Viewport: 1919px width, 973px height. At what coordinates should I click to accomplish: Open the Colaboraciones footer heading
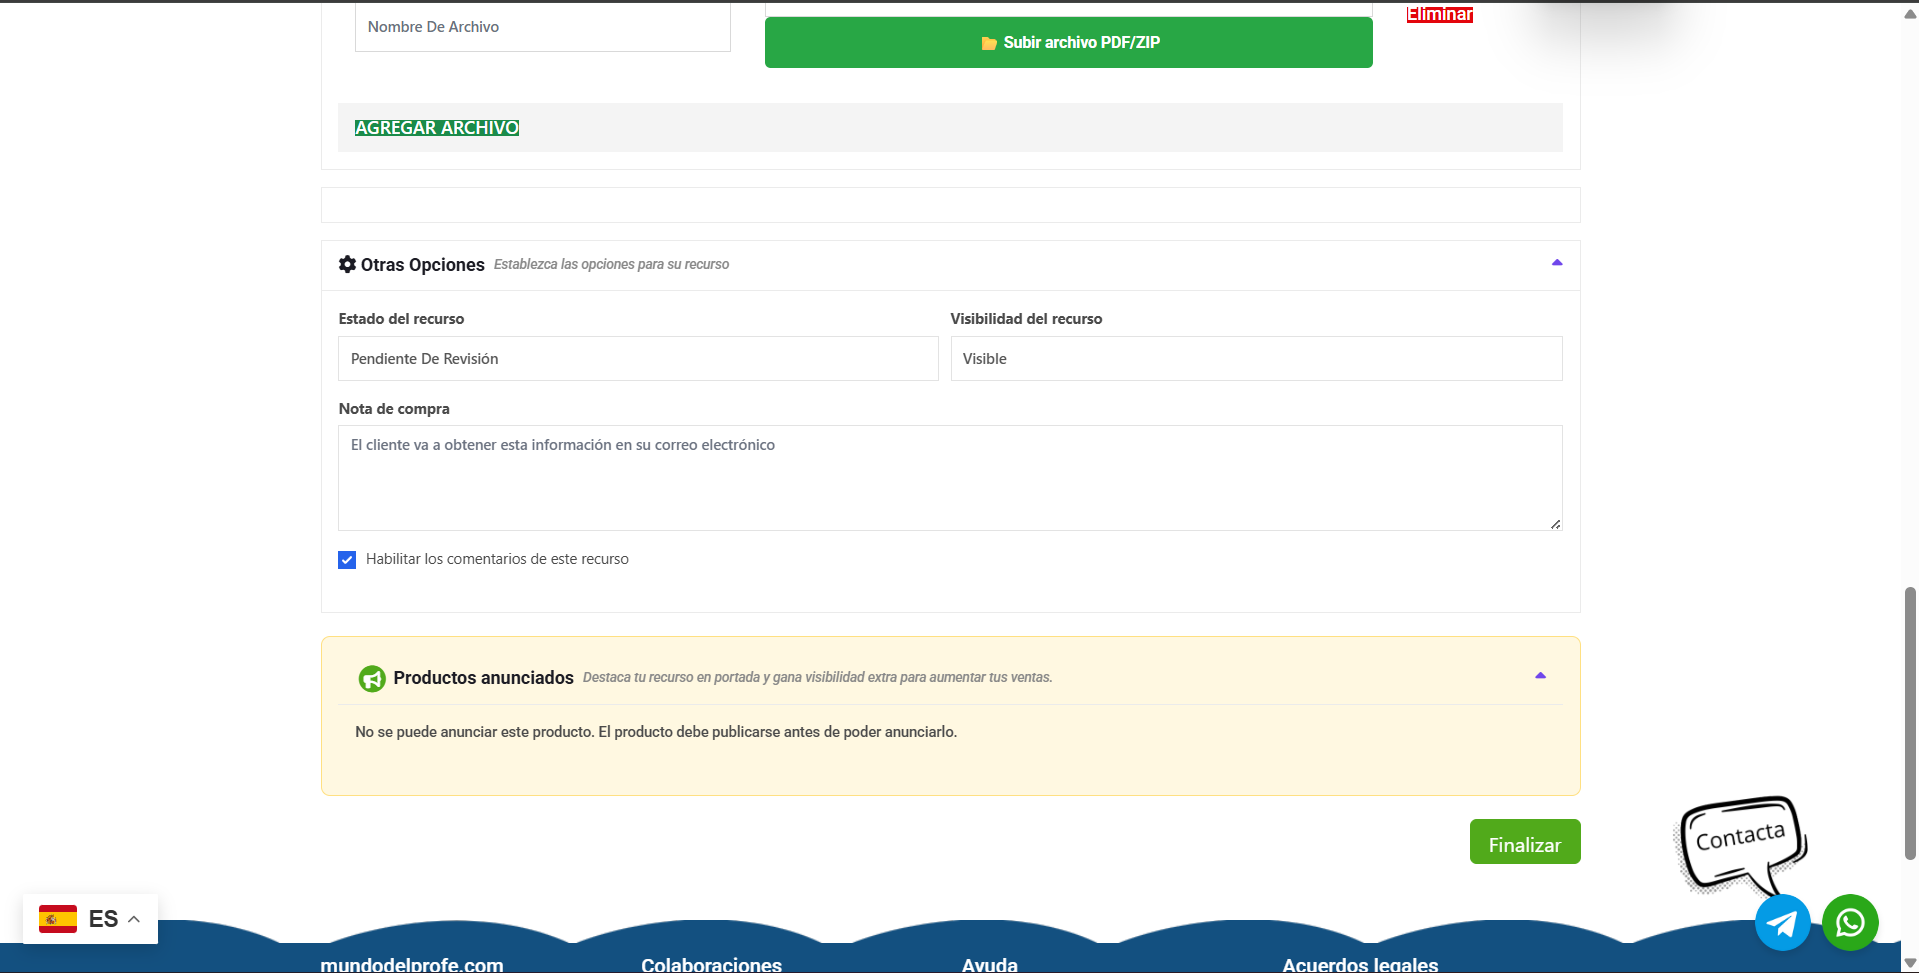(711, 964)
